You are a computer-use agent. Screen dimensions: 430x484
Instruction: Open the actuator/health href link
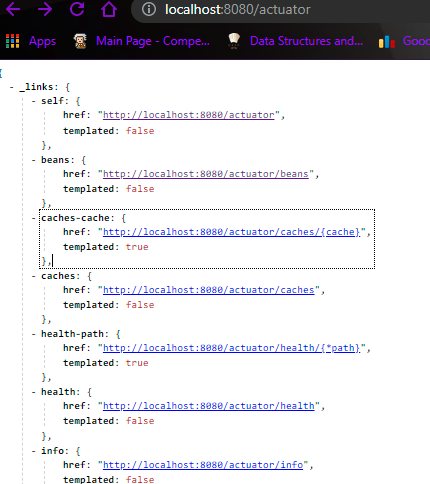pos(209,406)
